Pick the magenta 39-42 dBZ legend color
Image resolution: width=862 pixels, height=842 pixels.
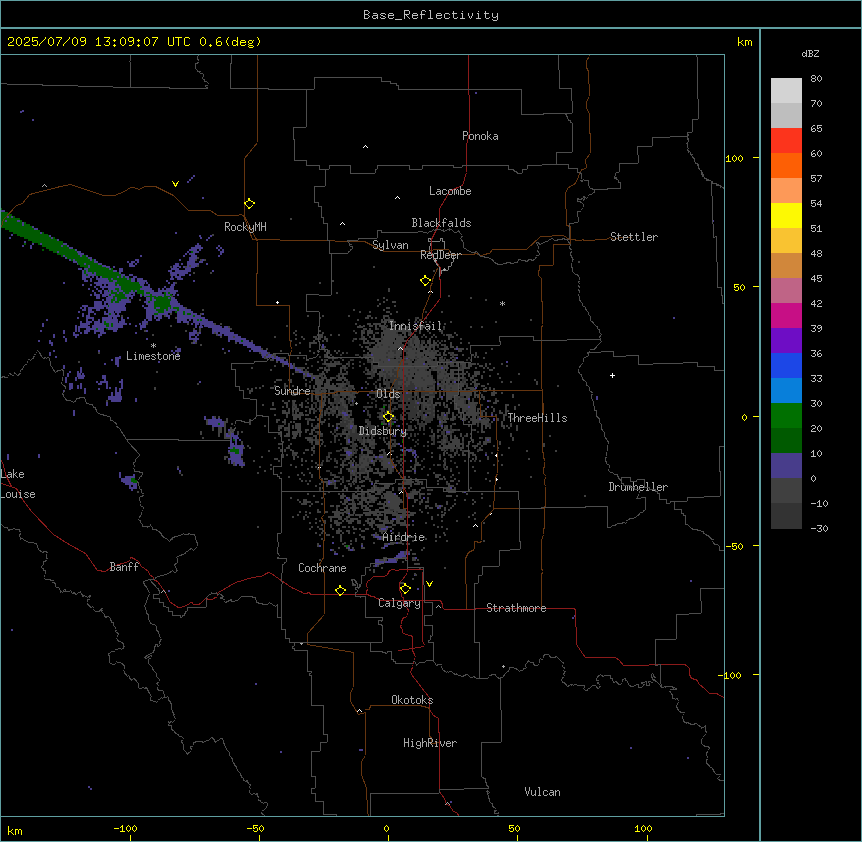(x=786, y=315)
